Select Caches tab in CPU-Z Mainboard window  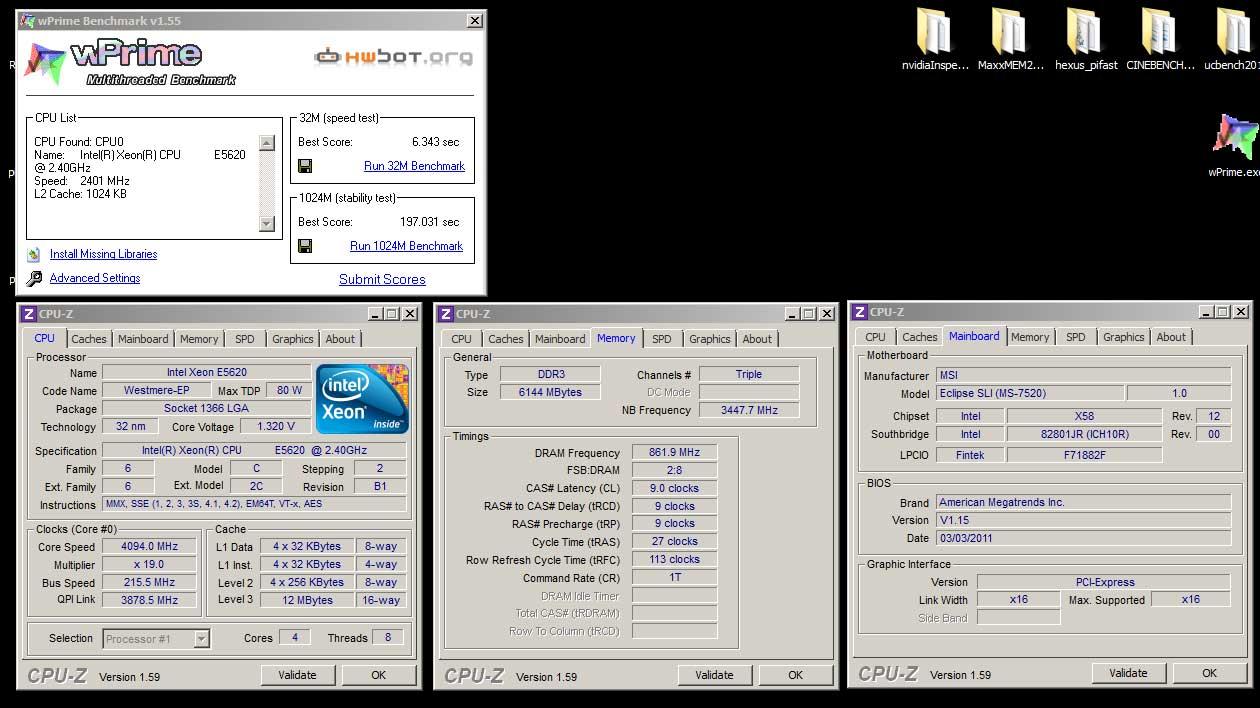coord(920,337)
